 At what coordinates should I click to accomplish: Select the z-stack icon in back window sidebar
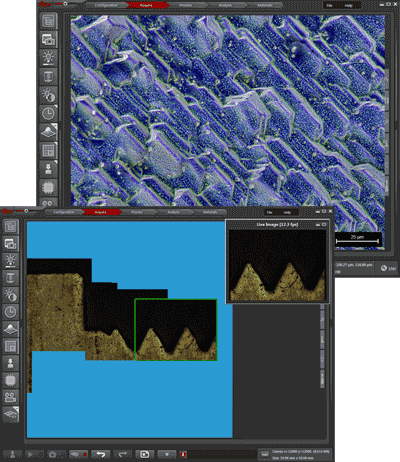(49, 77)
